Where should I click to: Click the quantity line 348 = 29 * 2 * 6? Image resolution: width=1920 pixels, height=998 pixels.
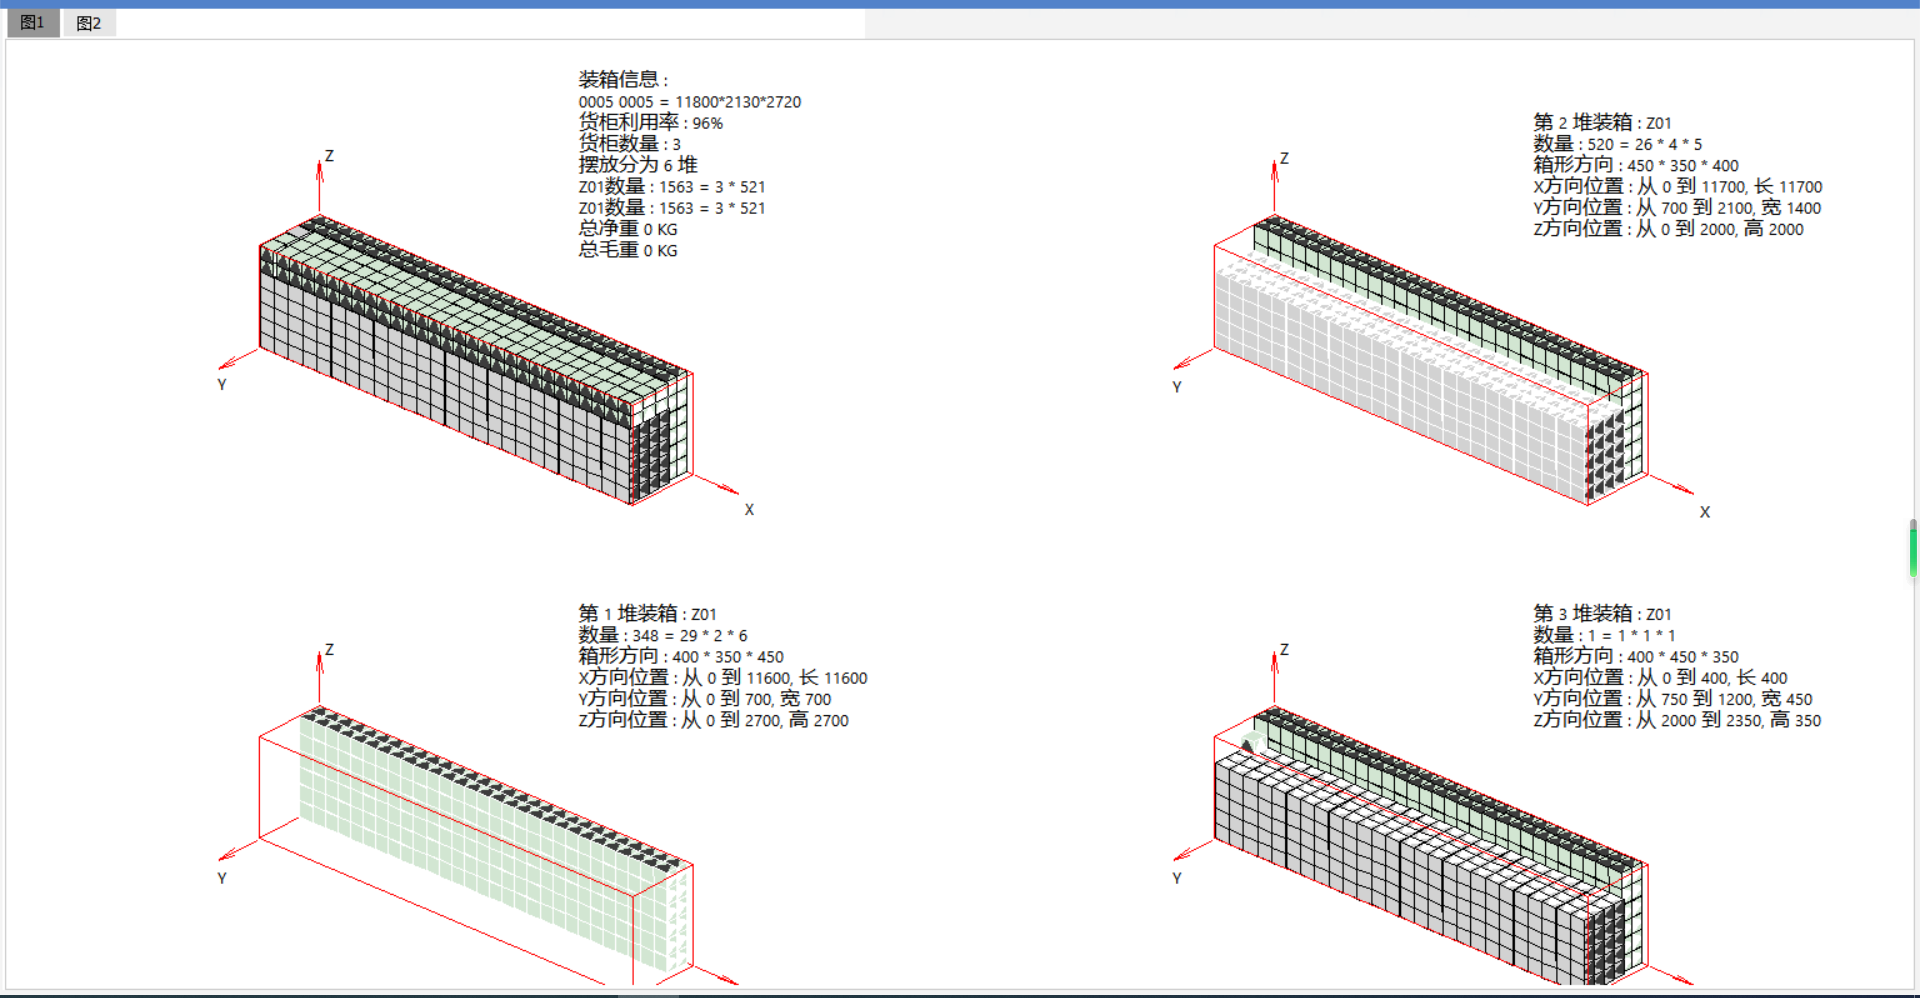click(x=662, y=635)
